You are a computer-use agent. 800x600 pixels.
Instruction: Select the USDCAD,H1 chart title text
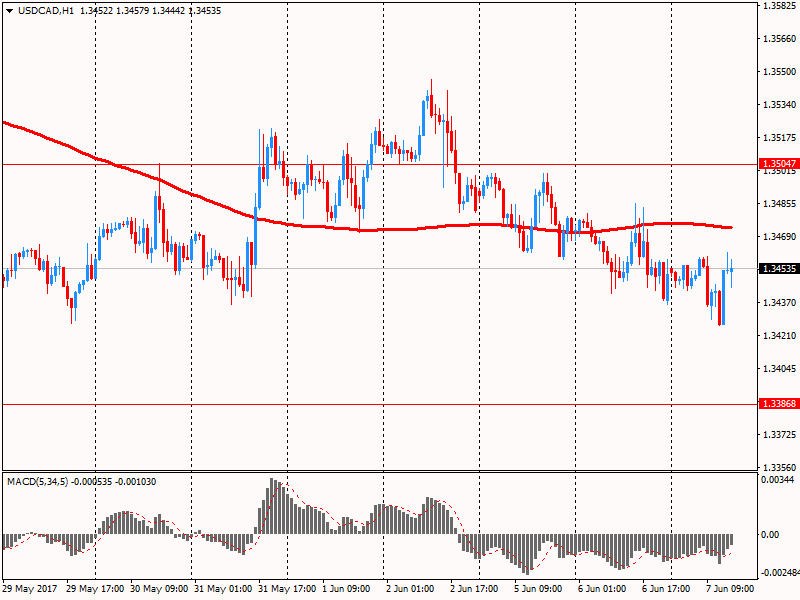coord(46,11)
